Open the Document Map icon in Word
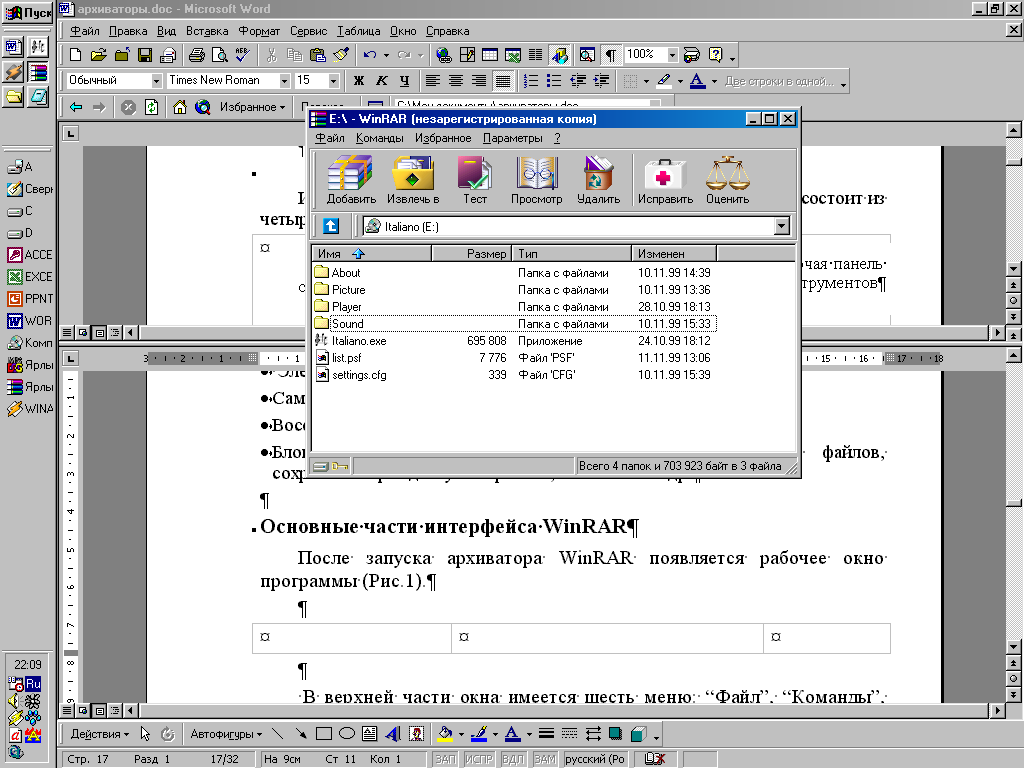Viewport: 1024px width, 768px height. [x=587, y=55]
